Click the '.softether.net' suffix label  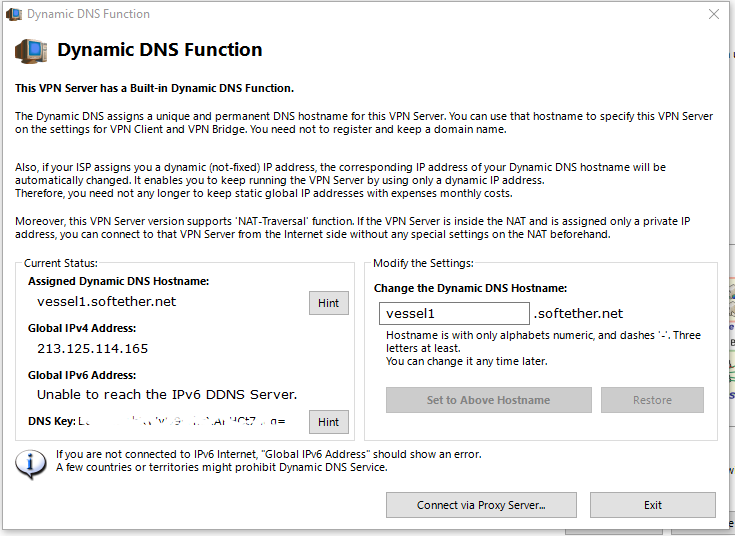point(578,314)
